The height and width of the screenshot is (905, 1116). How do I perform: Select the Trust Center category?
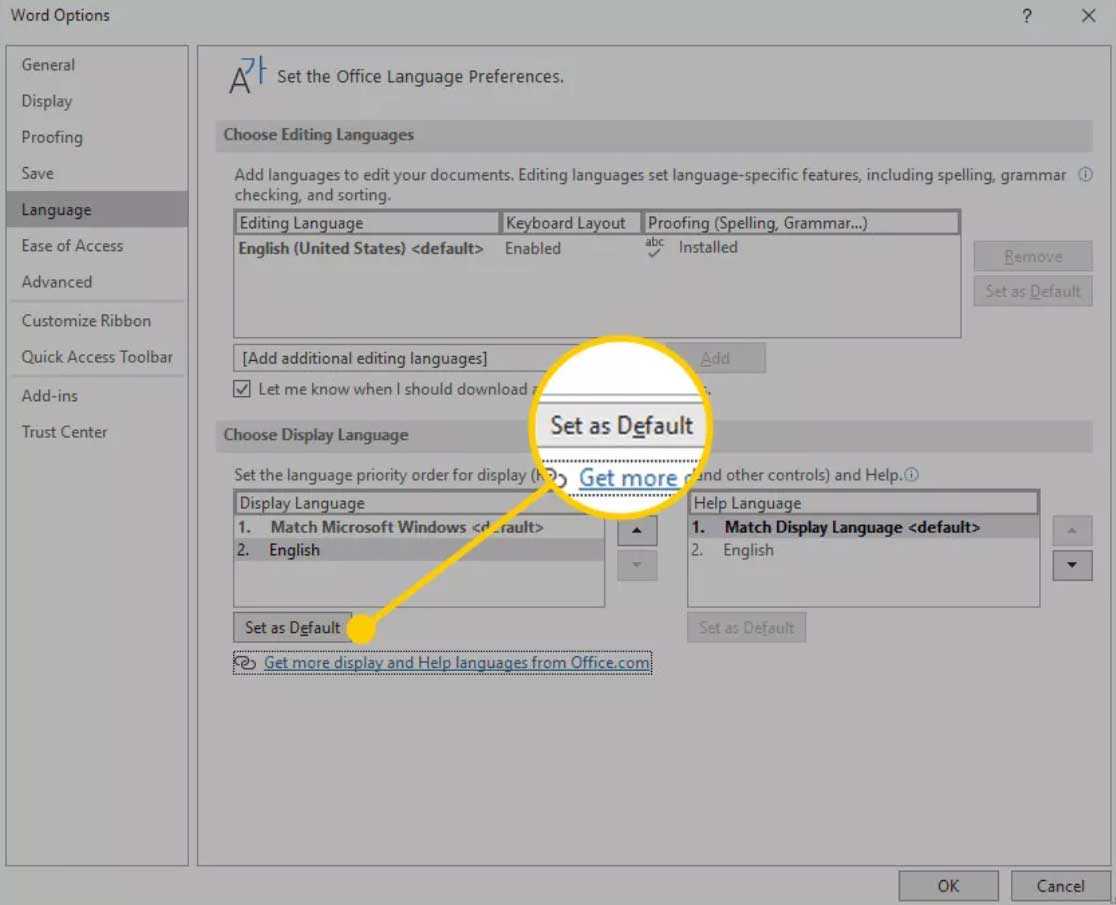[x=64, y=432]
